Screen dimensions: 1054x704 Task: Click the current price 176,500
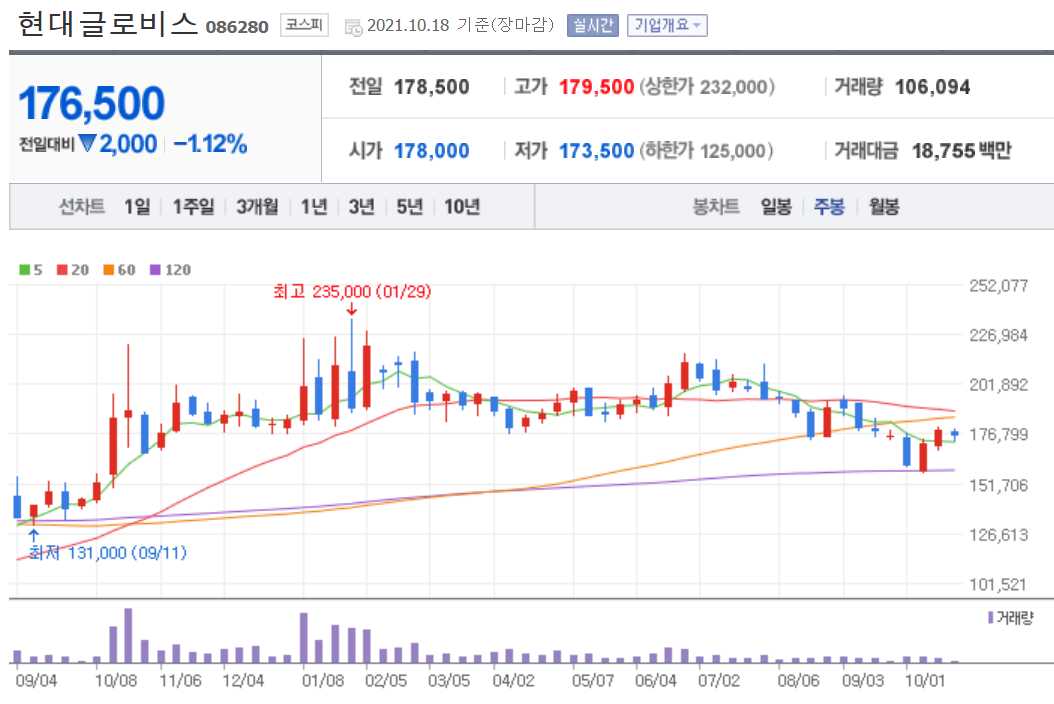(x=91, y=104)
